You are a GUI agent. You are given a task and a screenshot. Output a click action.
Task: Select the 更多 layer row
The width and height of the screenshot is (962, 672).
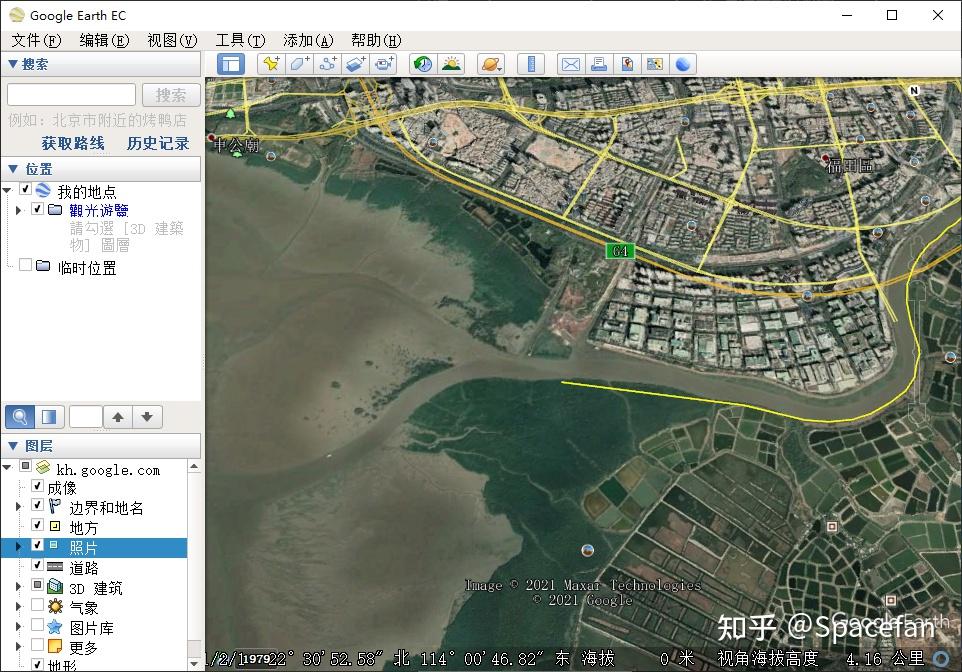[x=83, y=647]
